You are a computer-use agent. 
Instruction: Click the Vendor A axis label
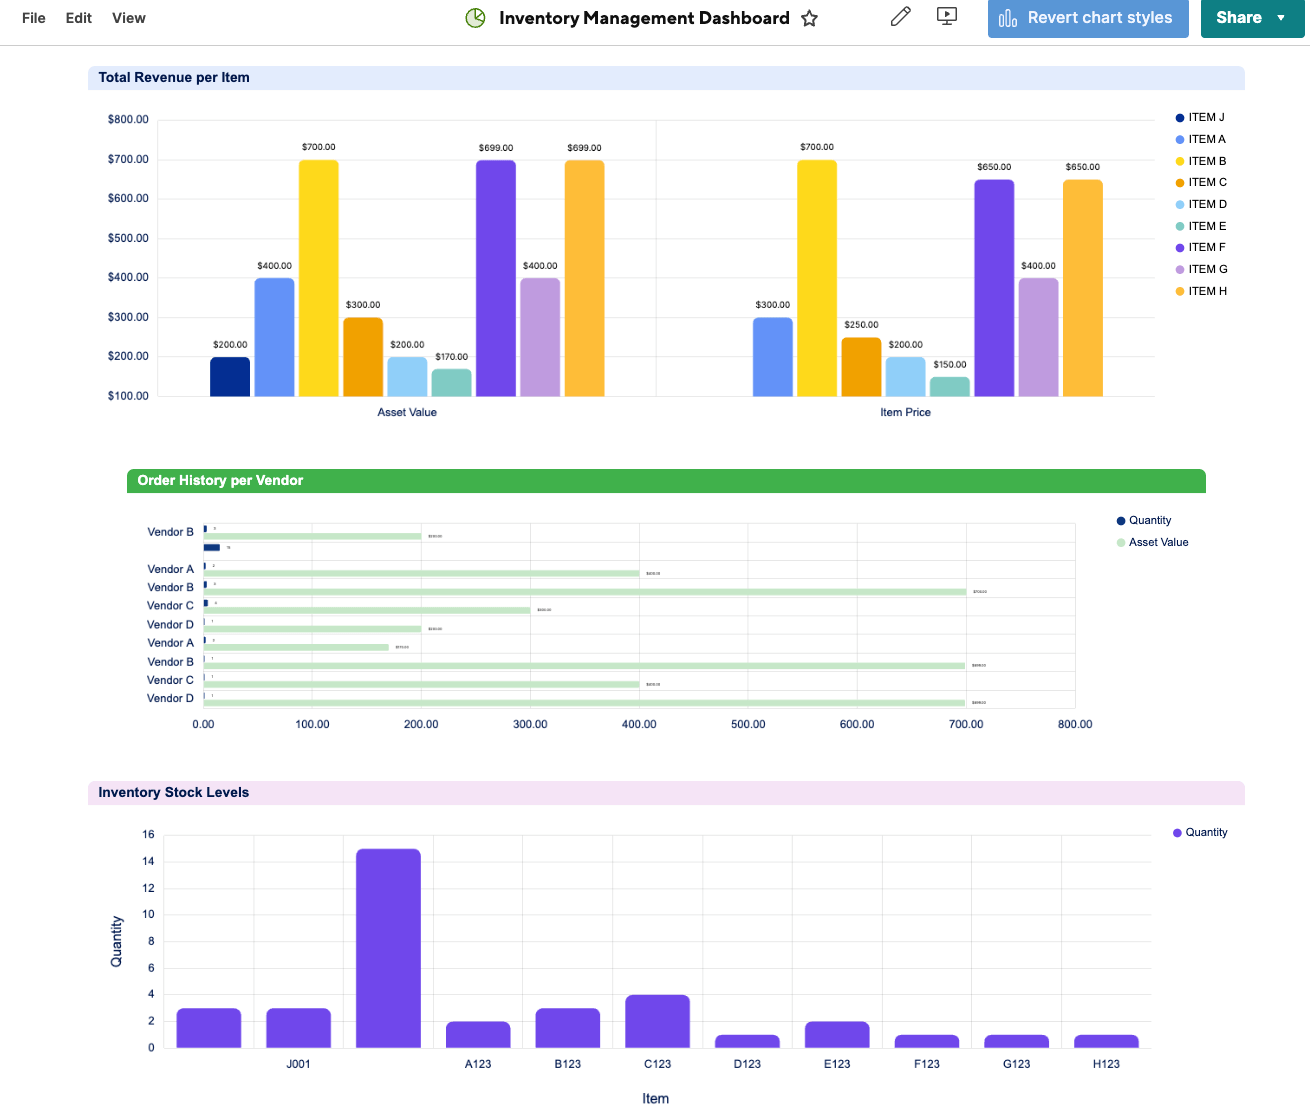coord(170,568)
